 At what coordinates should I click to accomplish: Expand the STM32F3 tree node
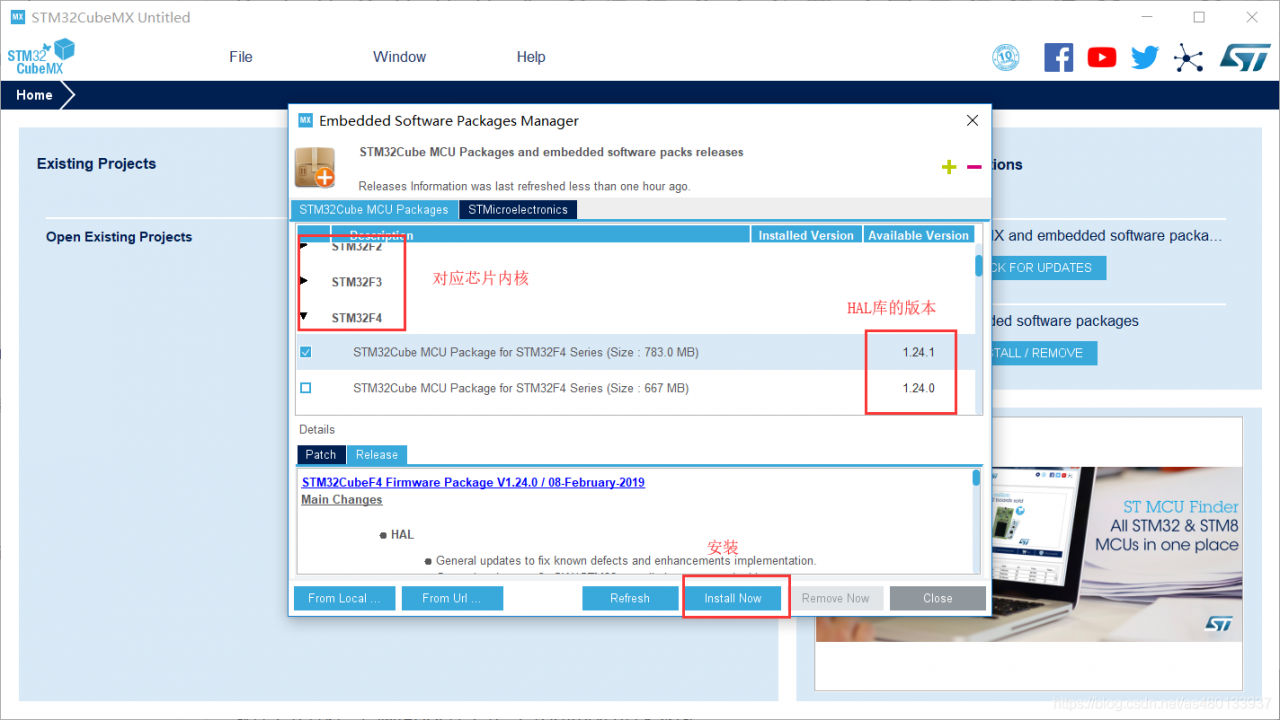click(304, 282)
